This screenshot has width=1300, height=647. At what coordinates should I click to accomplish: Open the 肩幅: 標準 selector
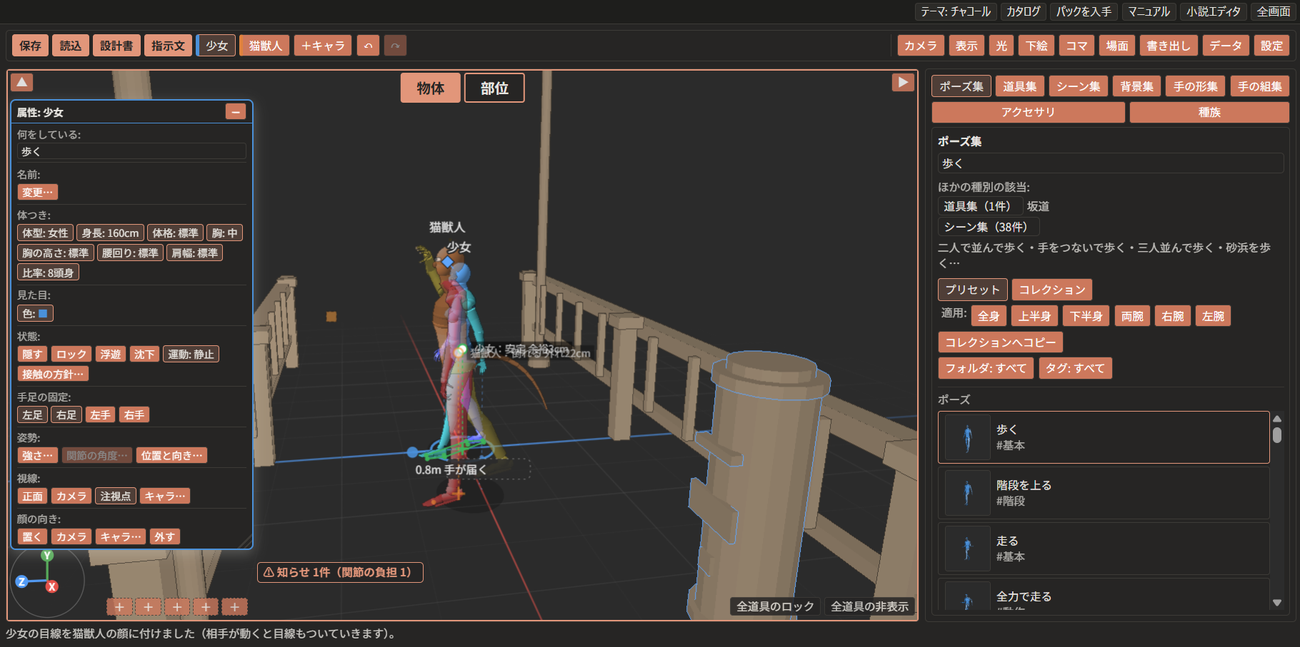194,253
